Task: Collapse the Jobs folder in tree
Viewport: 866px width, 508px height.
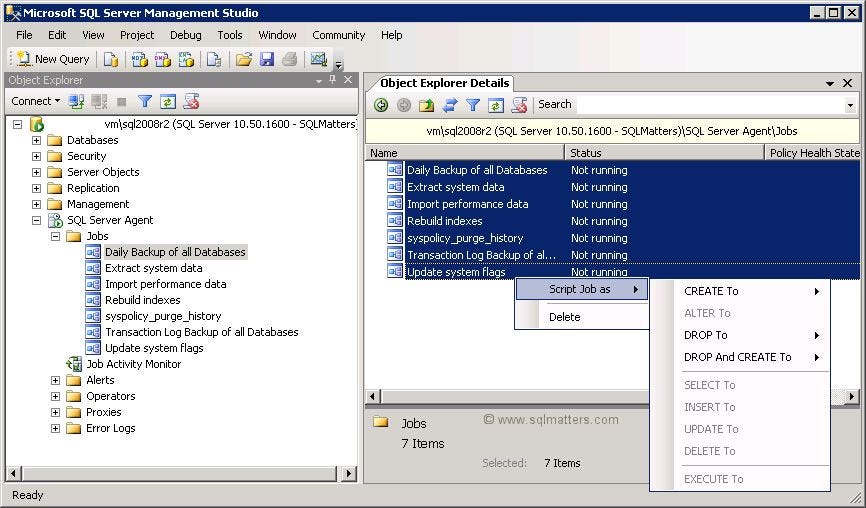Action: (55, 236)
